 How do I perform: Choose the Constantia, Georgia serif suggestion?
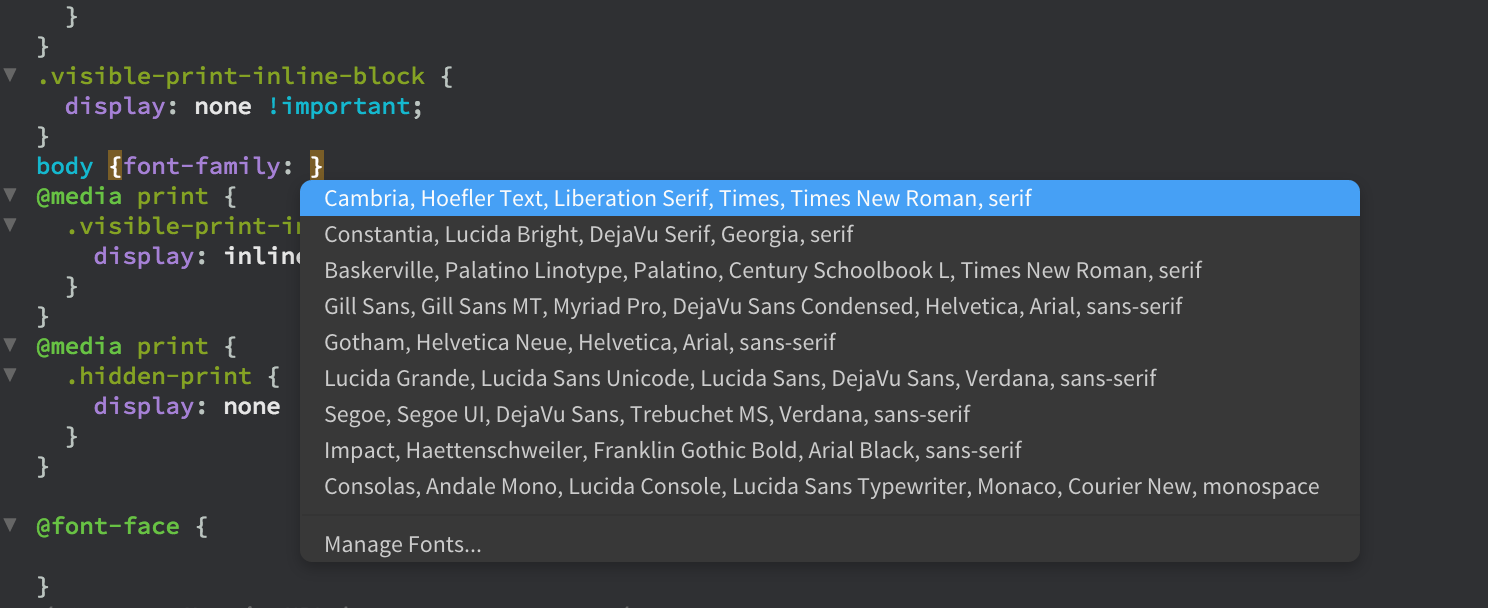(588, 234)
